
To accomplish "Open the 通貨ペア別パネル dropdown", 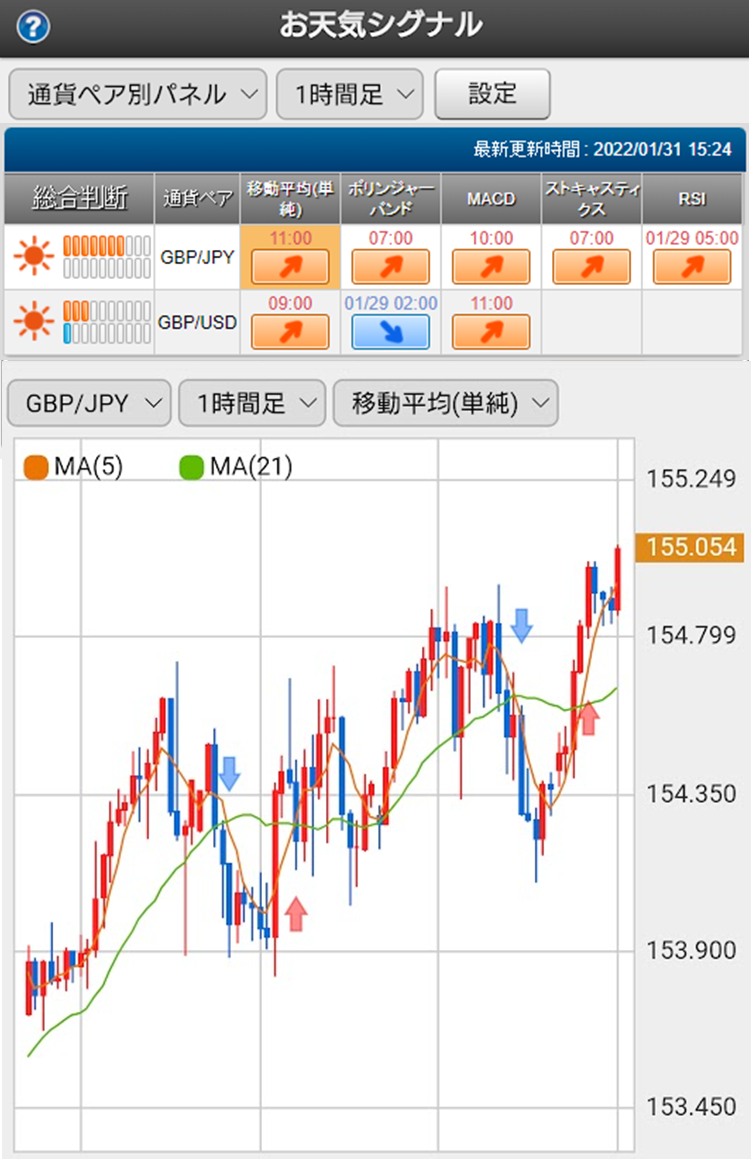I will pyautogui.click(x=137, y=94).
